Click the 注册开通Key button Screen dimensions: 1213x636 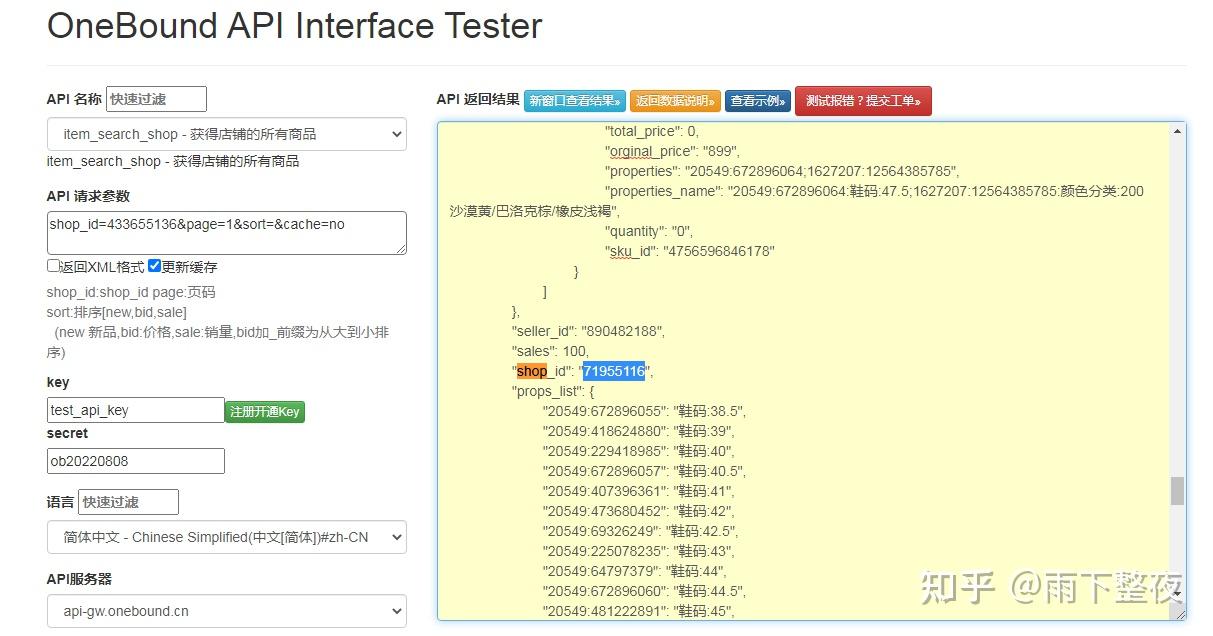tap(264, 412)
